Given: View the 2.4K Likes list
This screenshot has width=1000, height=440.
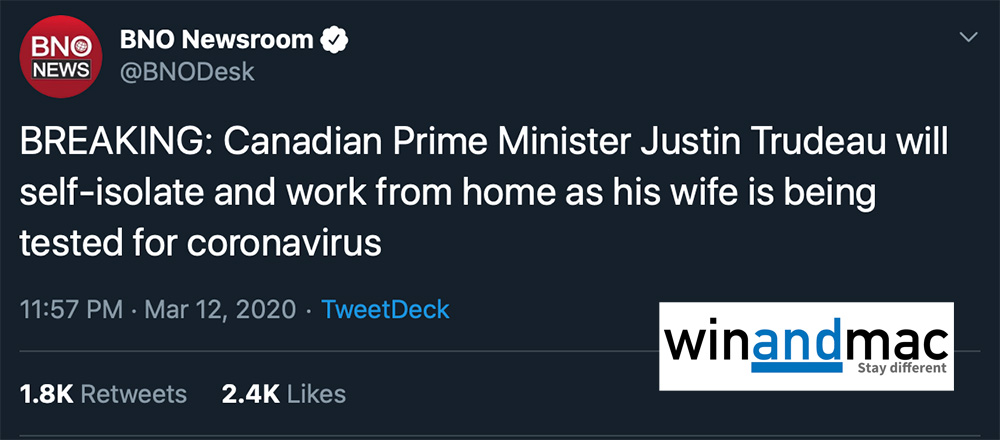Looking at the screenshot, I should click(284, 393).
